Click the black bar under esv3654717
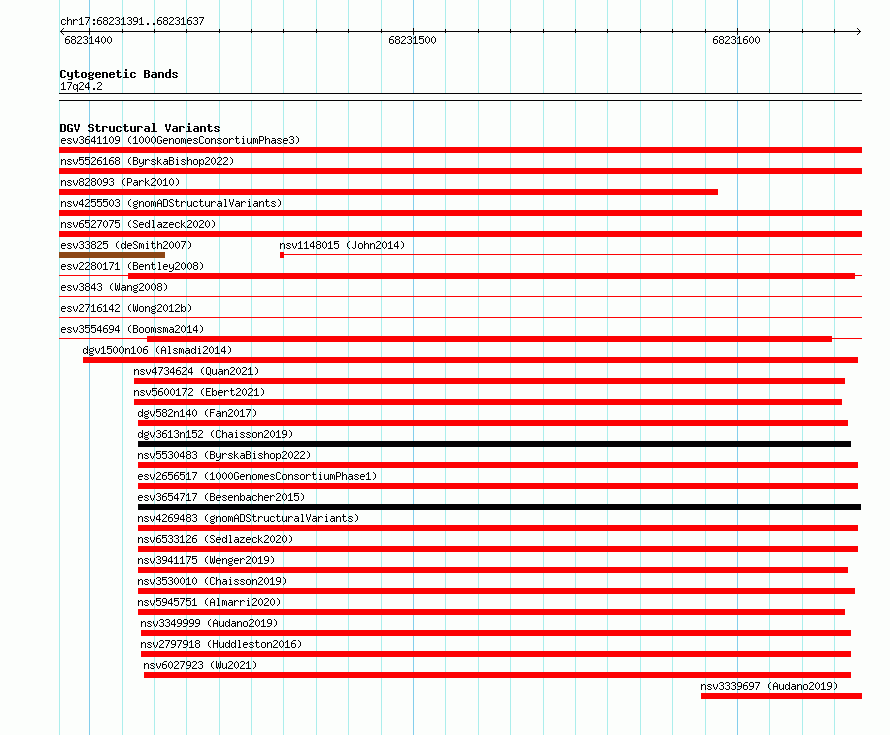 [499, 507]
